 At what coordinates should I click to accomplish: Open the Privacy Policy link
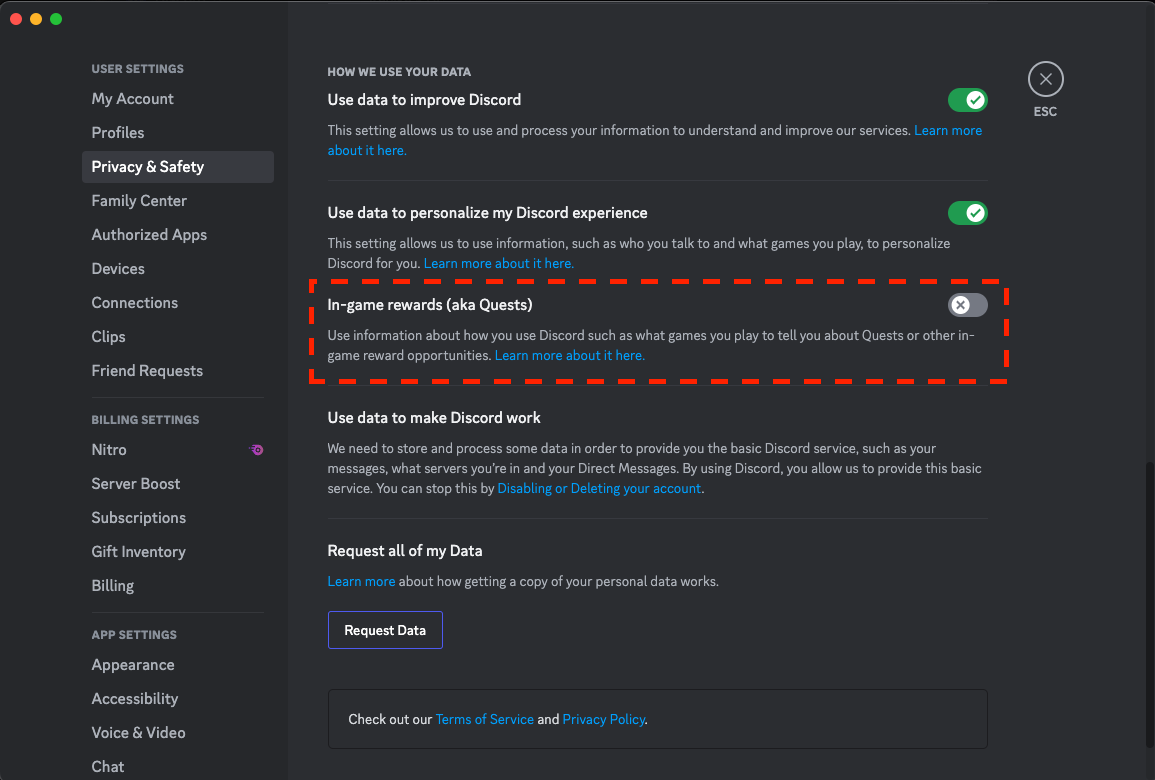pos(604,719)
